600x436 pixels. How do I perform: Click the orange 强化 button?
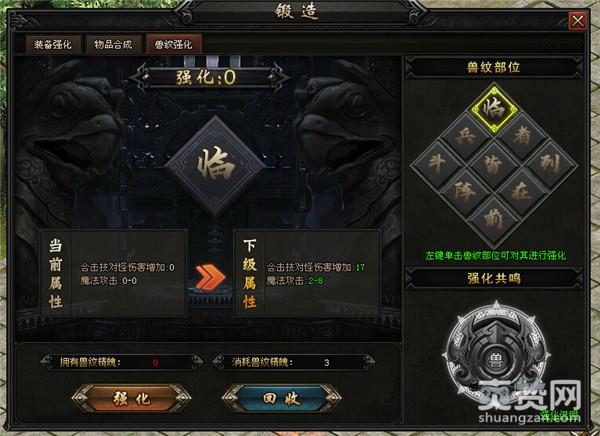click(x=132, y=398)
